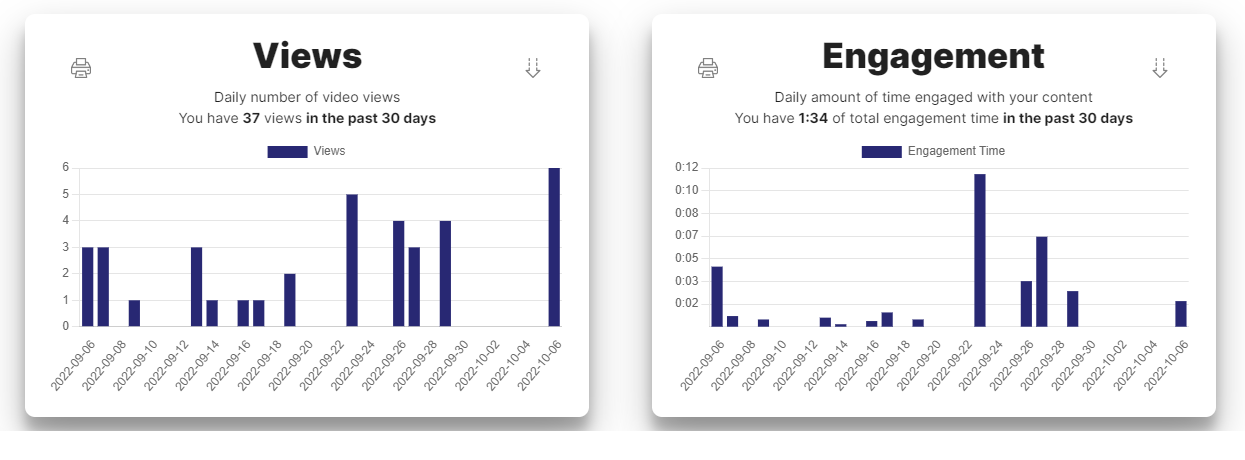
Task: Click the tallest engagement bar on 2022-09-23
Action: [980, 250]
